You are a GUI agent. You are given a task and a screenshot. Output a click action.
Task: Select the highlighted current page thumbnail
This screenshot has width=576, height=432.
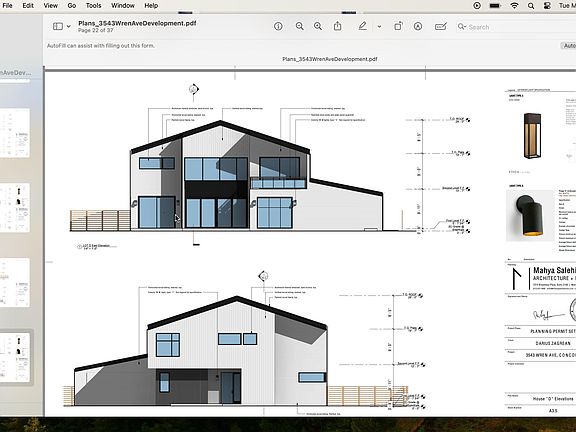coord(15,357)
